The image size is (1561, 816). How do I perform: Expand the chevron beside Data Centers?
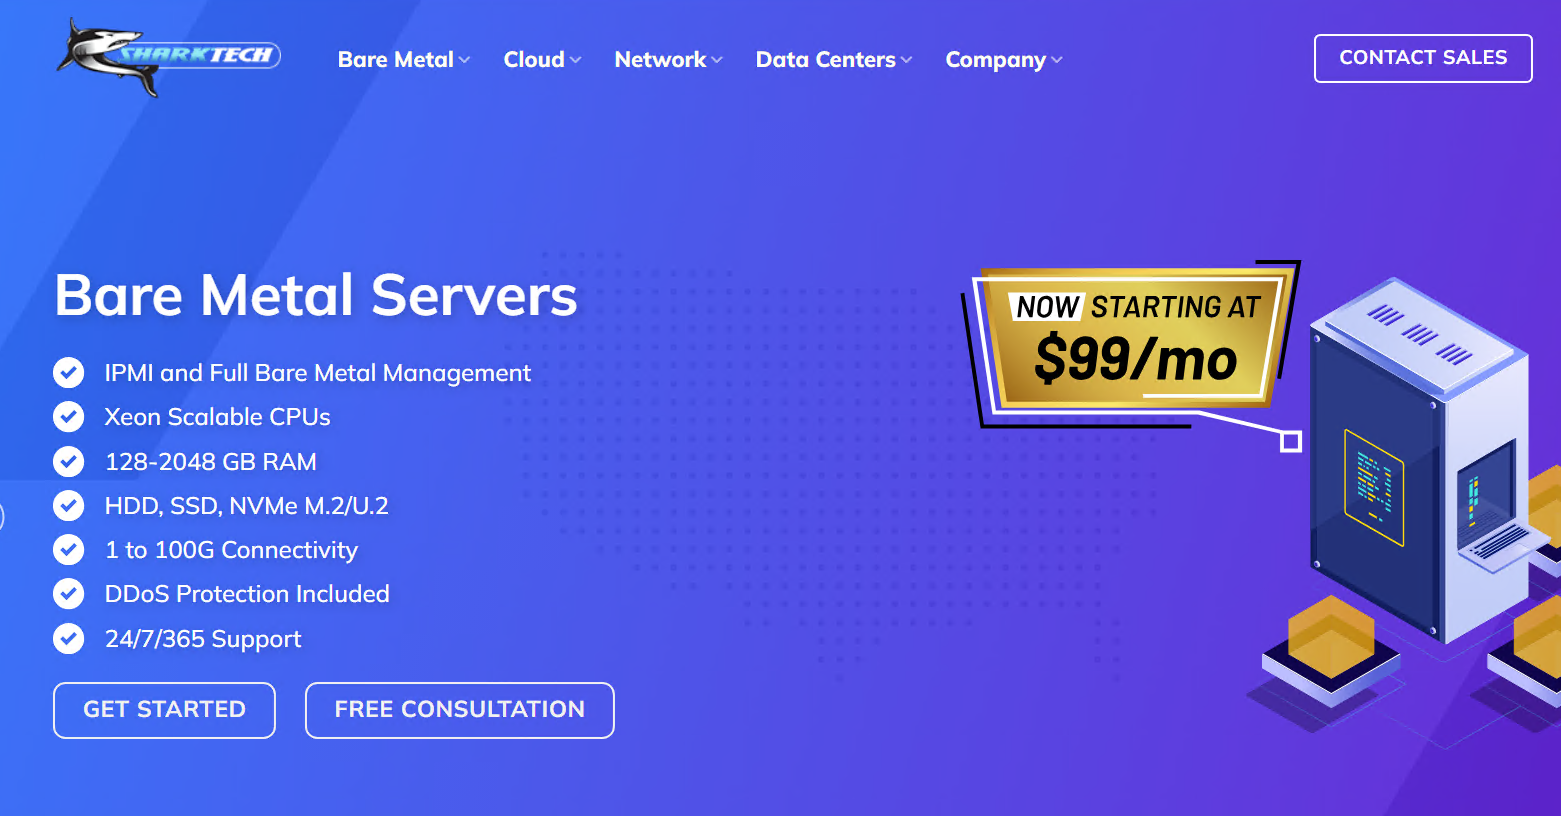(906, 61)
